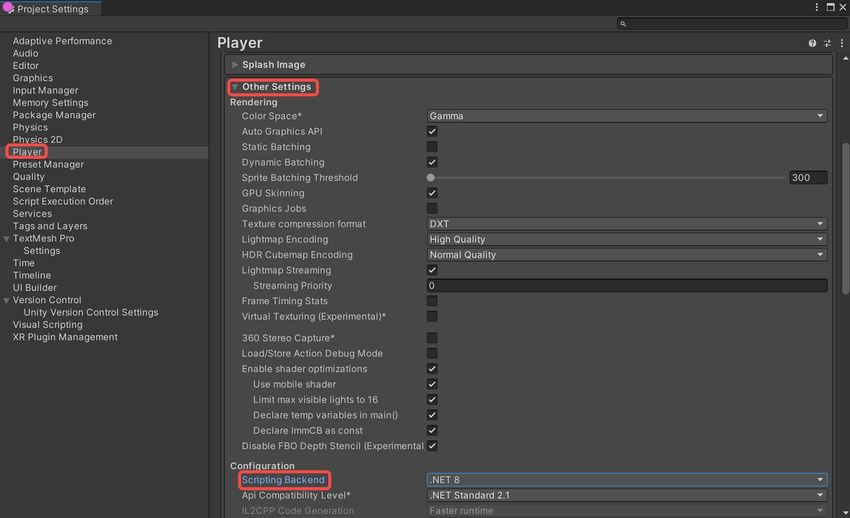Click the Streaming Priority input field
The width and height of the screenshot is (850, 518).
tap(626, 286)
